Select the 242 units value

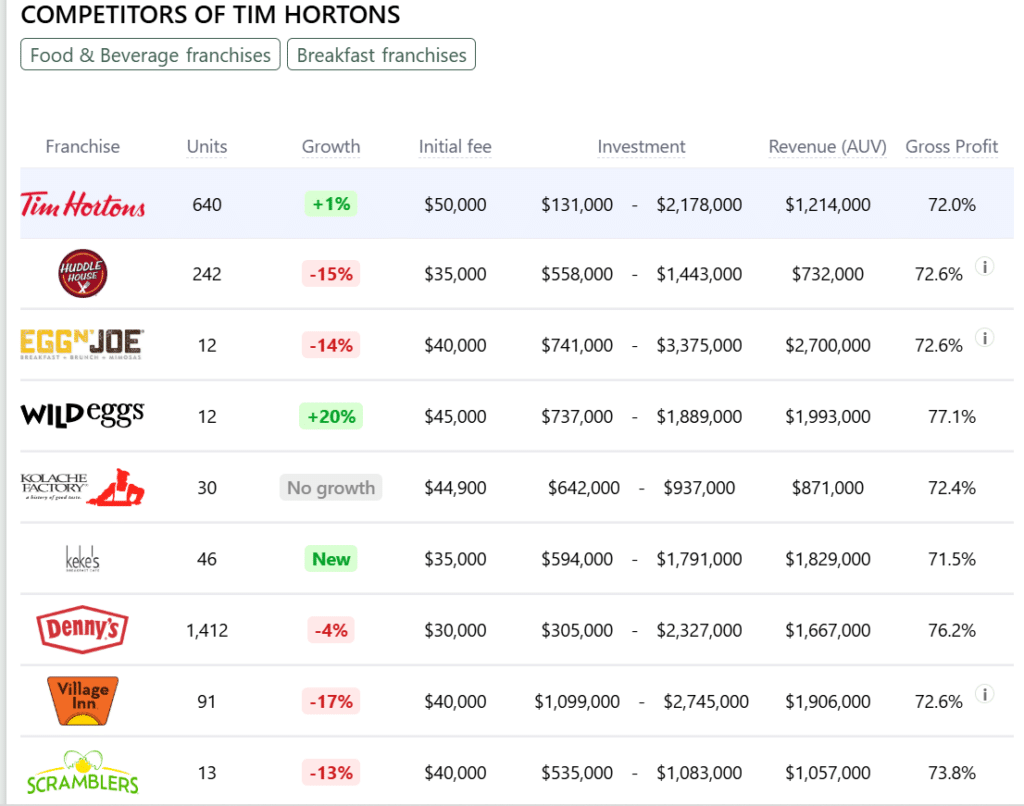207,274
